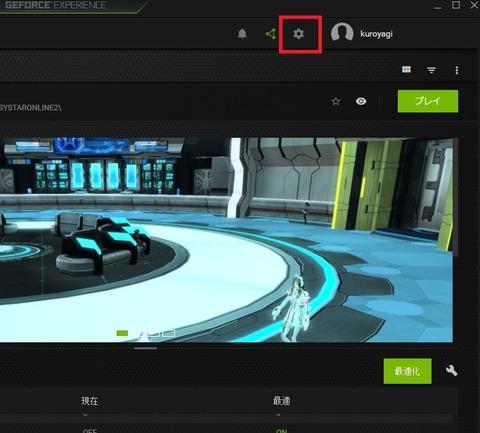Switch to grid view layout

406,69
